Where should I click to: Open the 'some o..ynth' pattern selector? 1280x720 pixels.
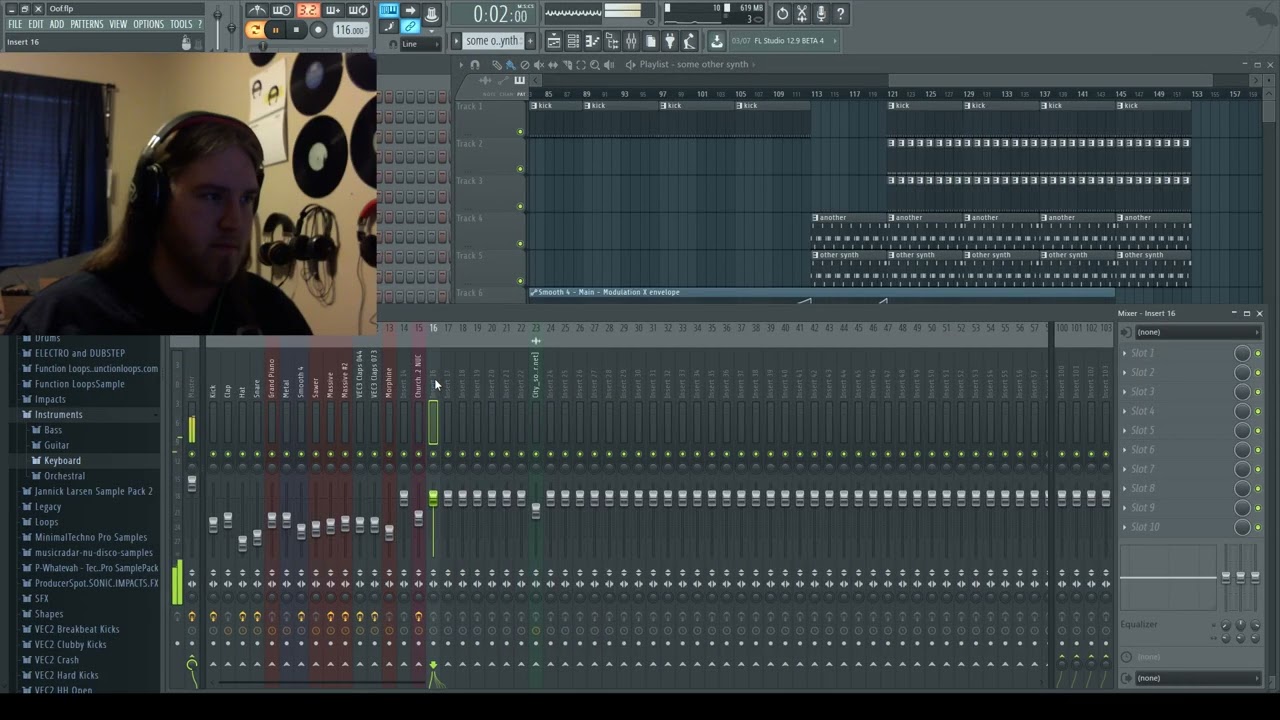pos(492,41)
